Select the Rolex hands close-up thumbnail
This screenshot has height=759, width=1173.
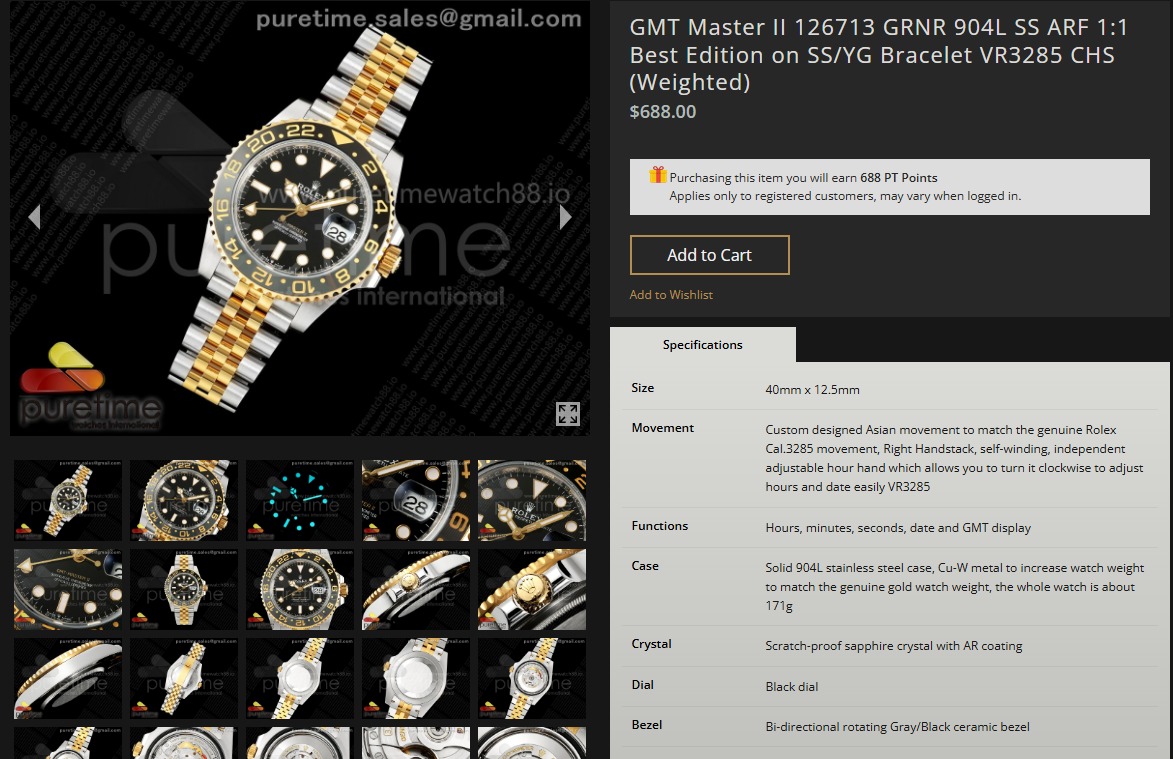pyautogui.click(x=532, y=500)
